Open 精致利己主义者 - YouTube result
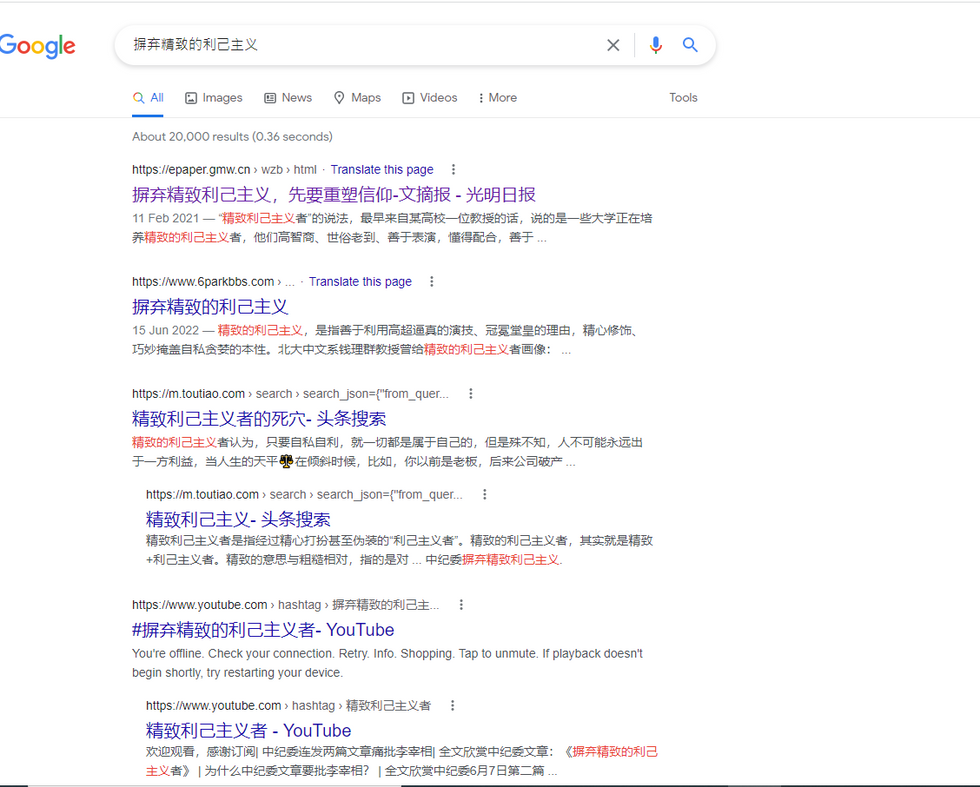The image size is (980, 787). click(248, 730)
